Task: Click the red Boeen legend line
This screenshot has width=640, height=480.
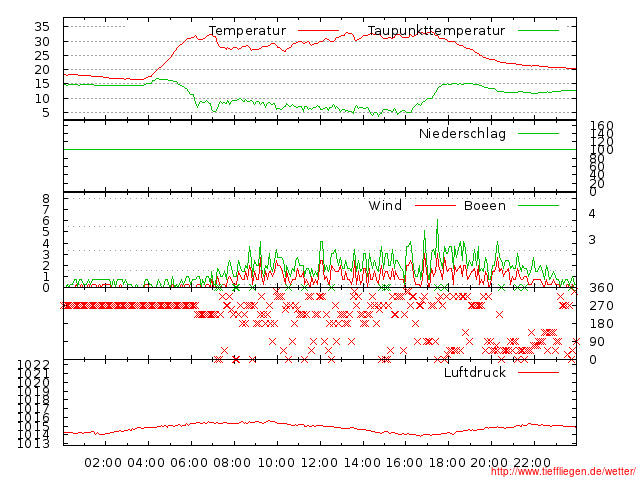Action: click(x=539, y=206)
